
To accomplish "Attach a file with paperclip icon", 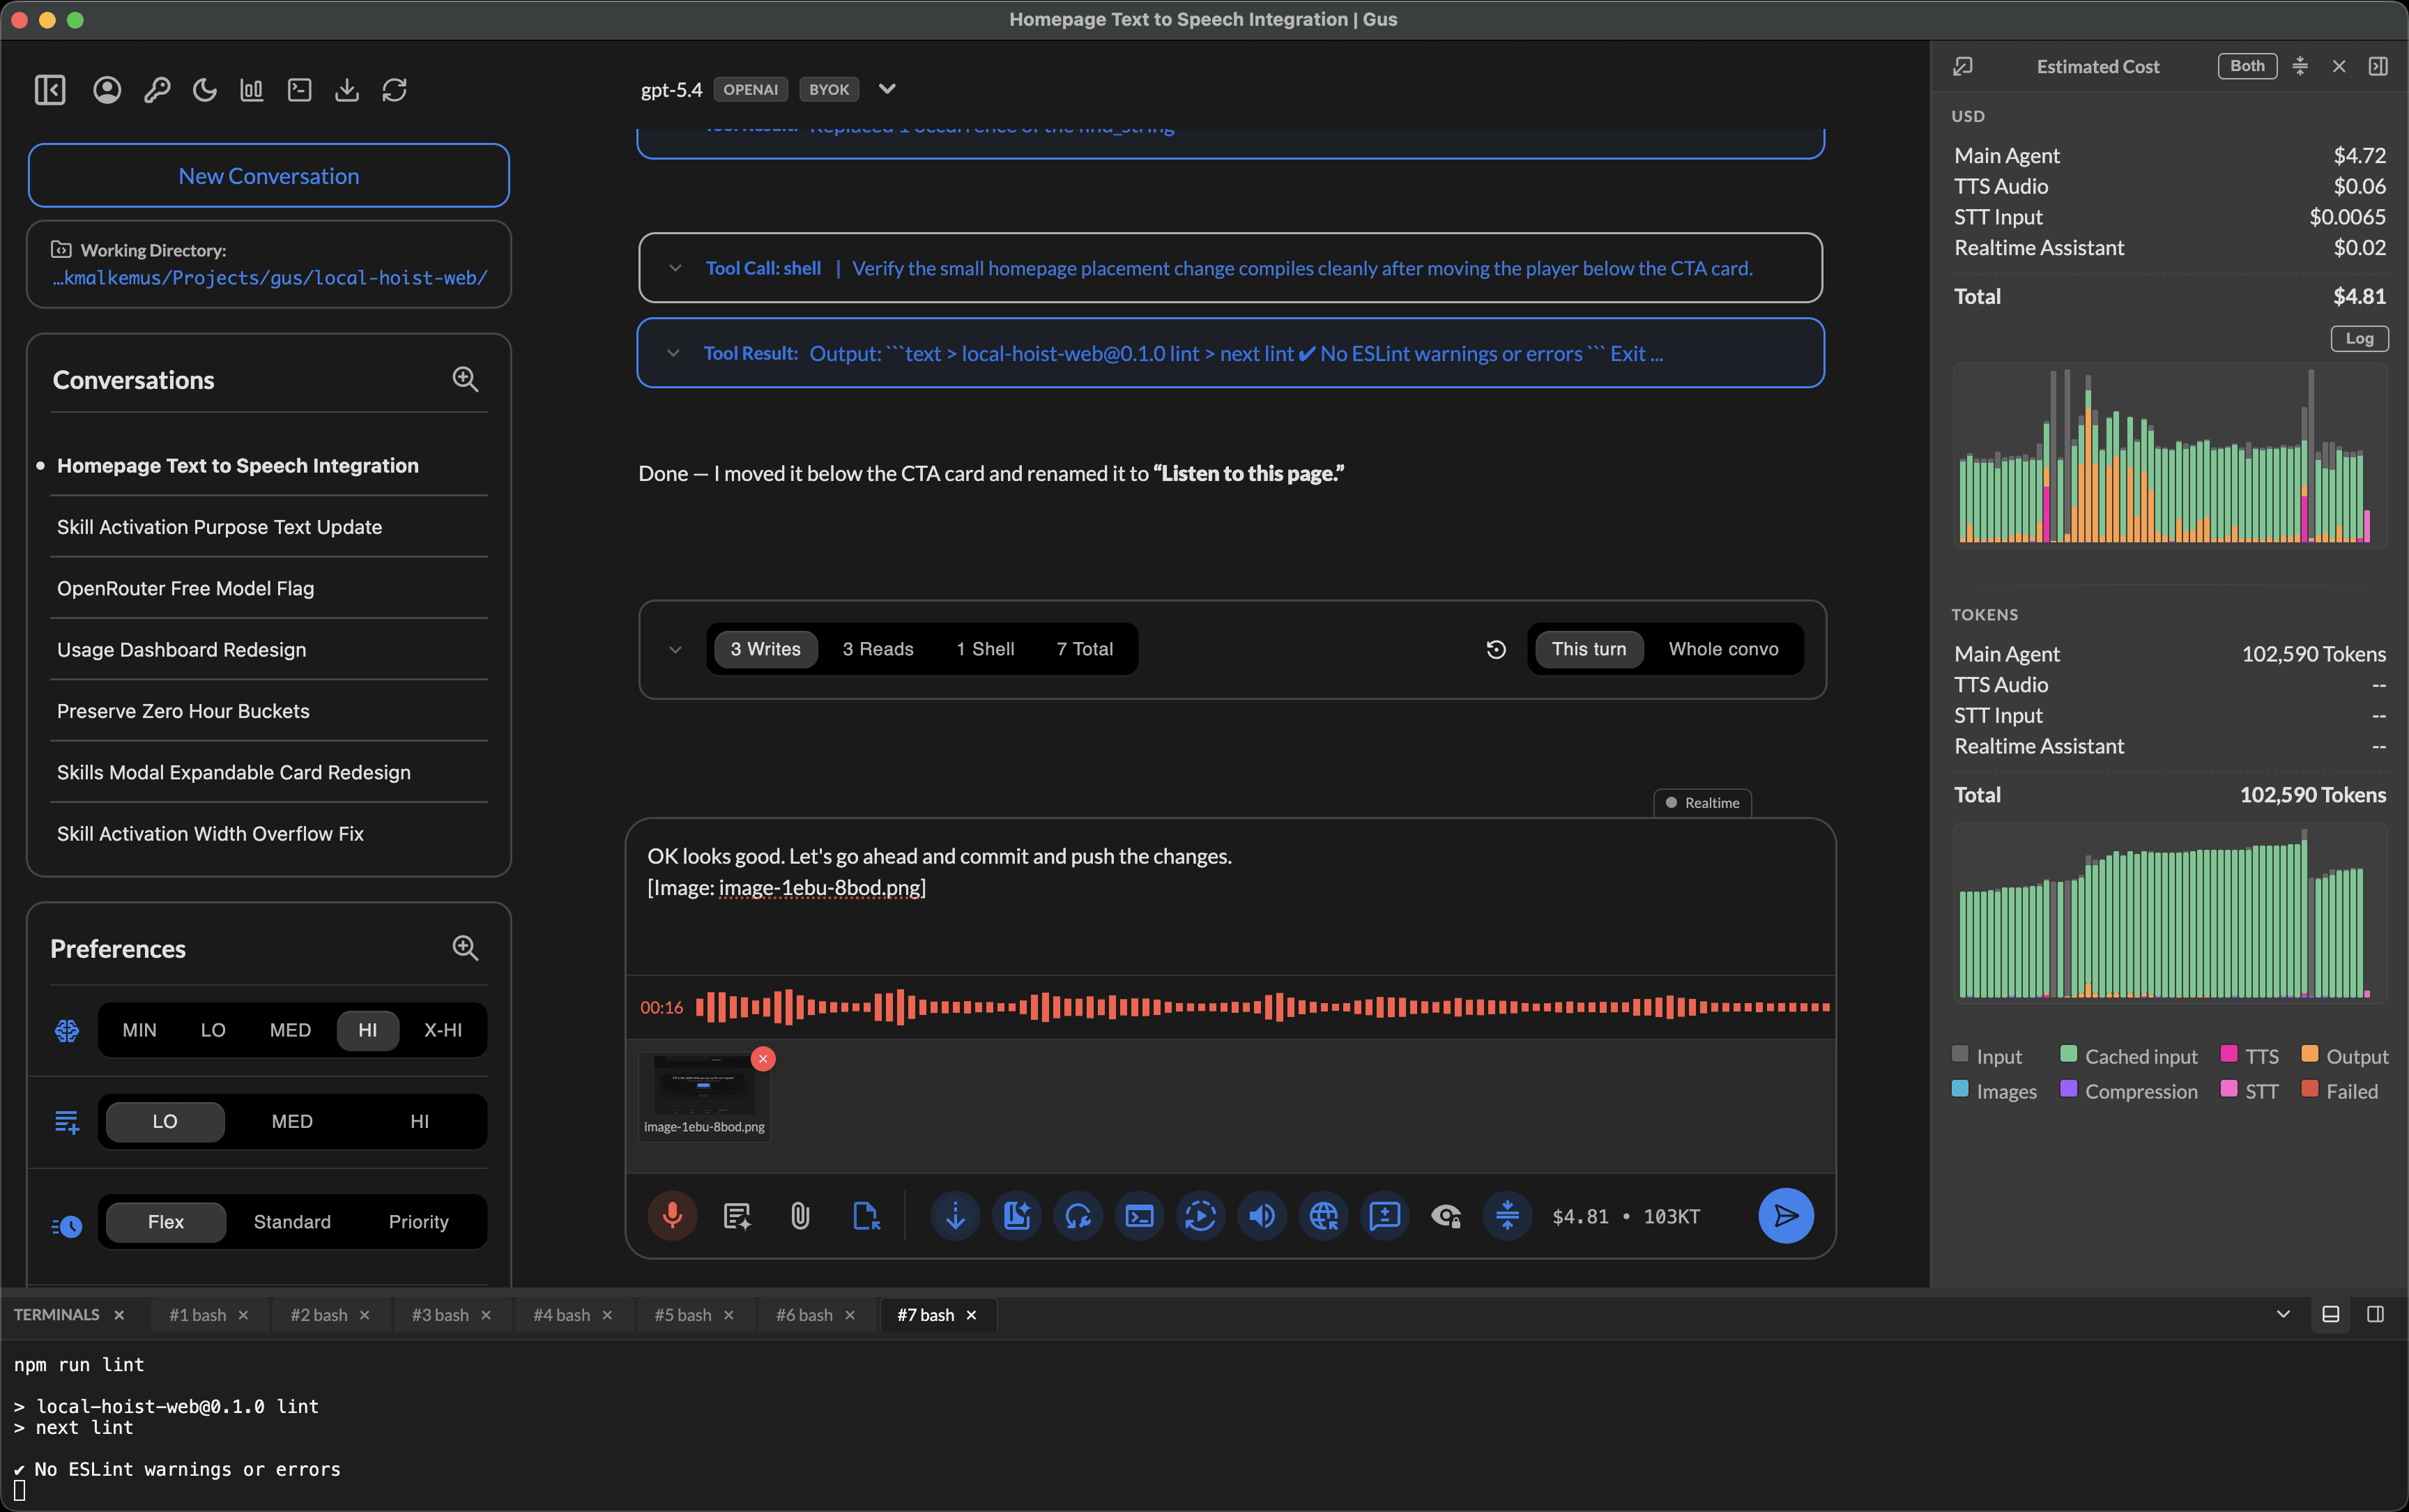I will coord(800,1216).
